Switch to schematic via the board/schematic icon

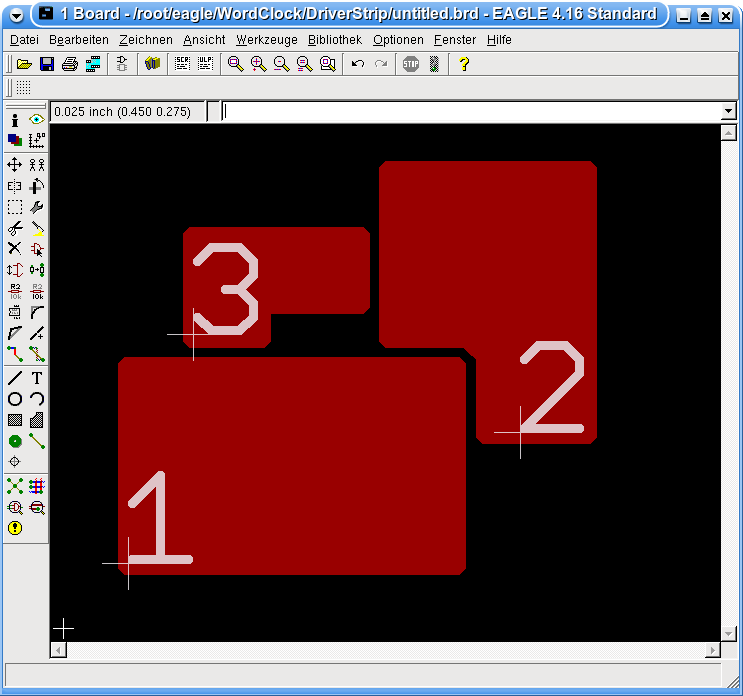122,64
